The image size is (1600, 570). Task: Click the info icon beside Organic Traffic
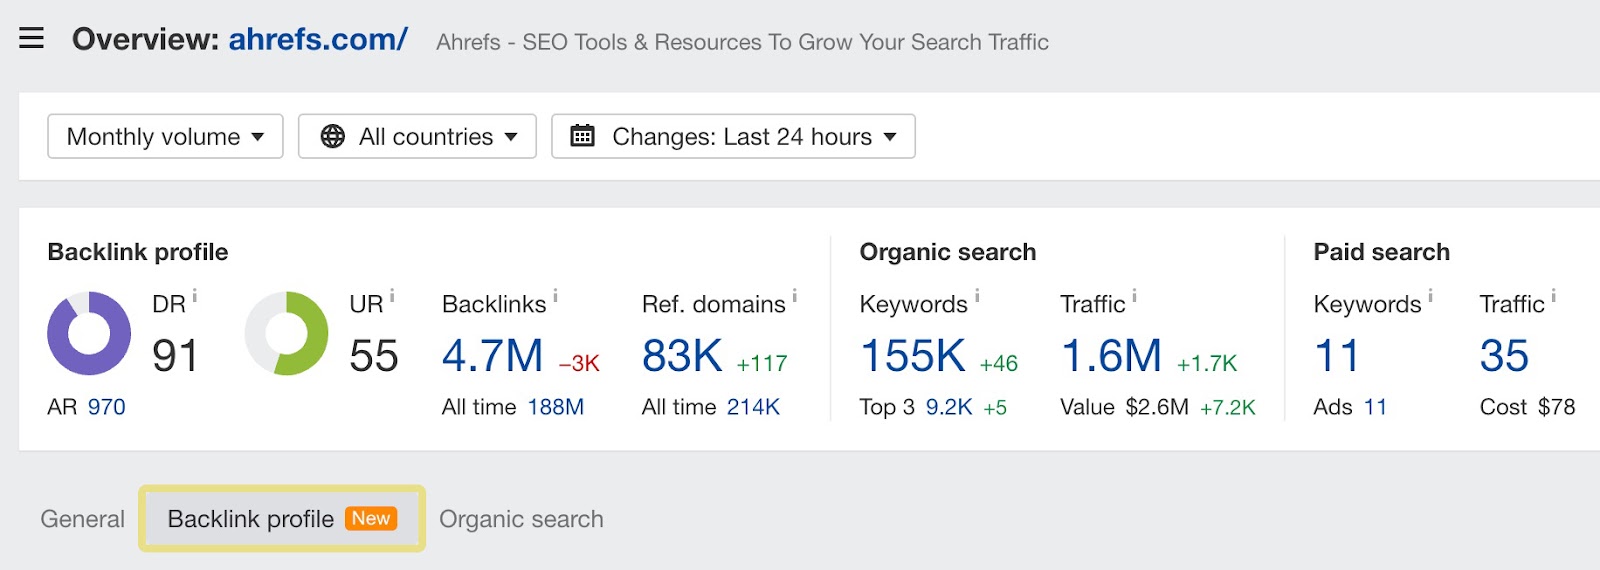(1135, 296)
